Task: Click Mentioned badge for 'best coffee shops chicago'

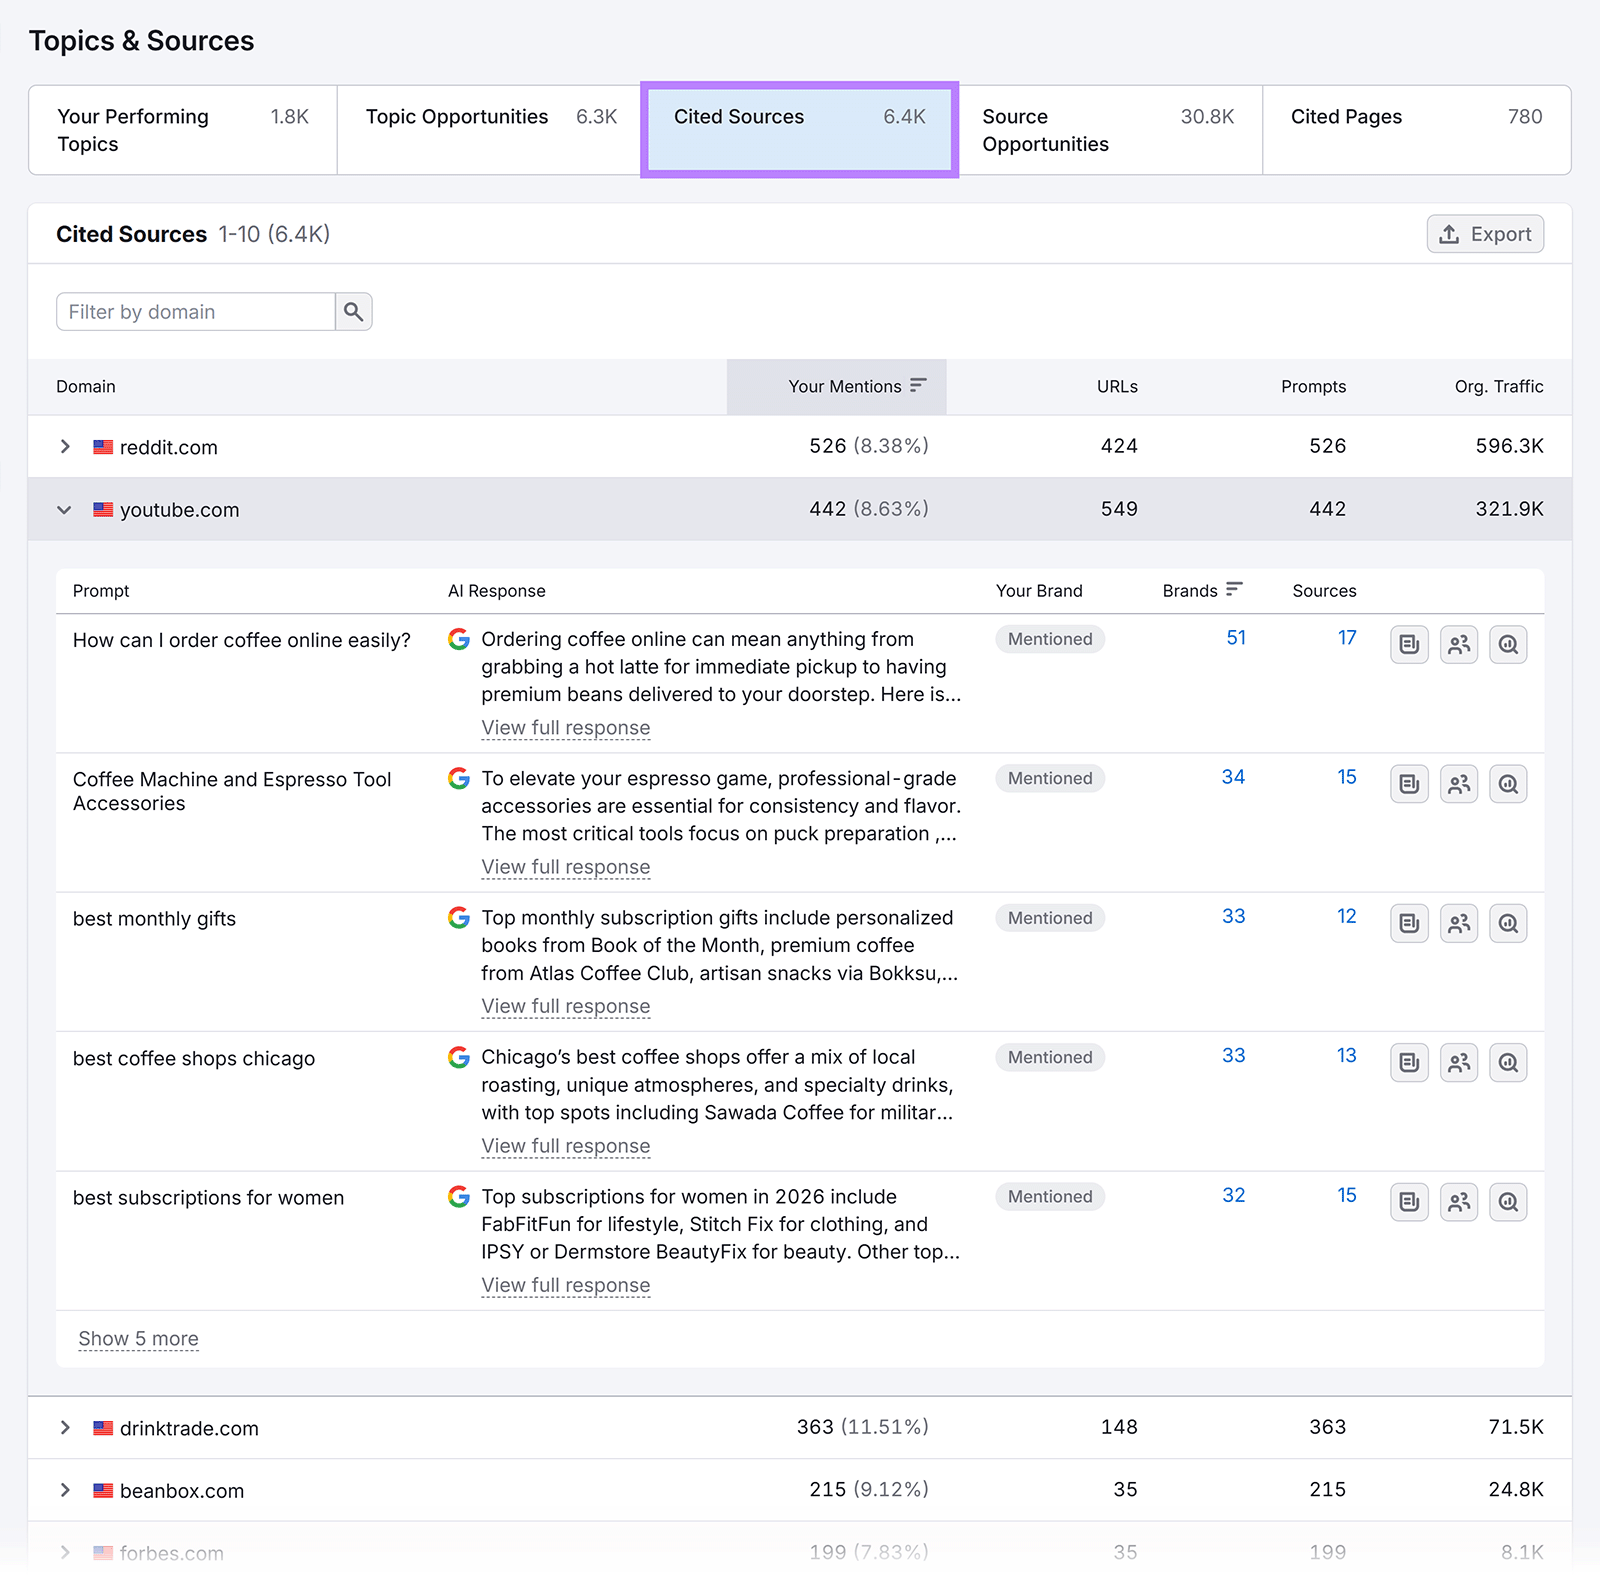Action: pyautogui.click(x=1050, y=1057)
